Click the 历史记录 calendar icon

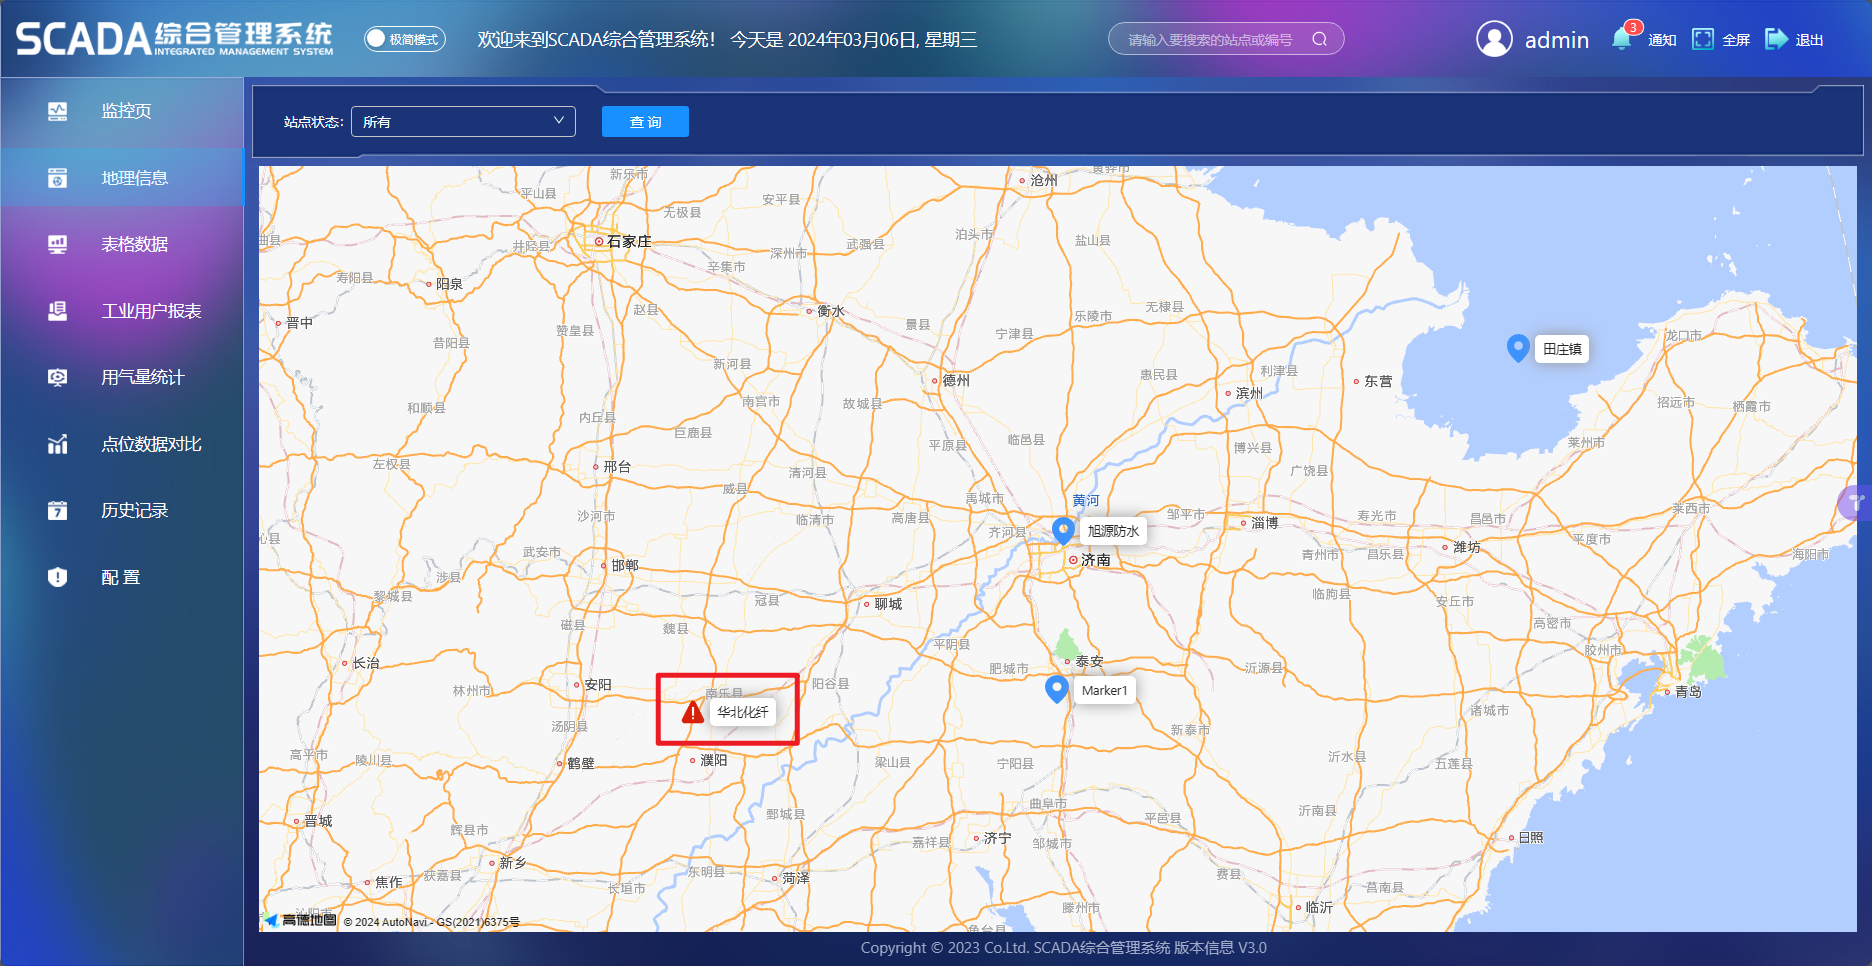point(58,510)
